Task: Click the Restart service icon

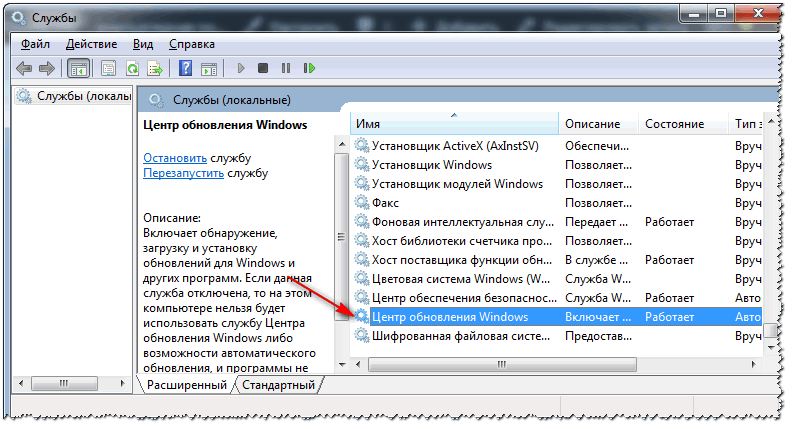Action: point(309,68)
